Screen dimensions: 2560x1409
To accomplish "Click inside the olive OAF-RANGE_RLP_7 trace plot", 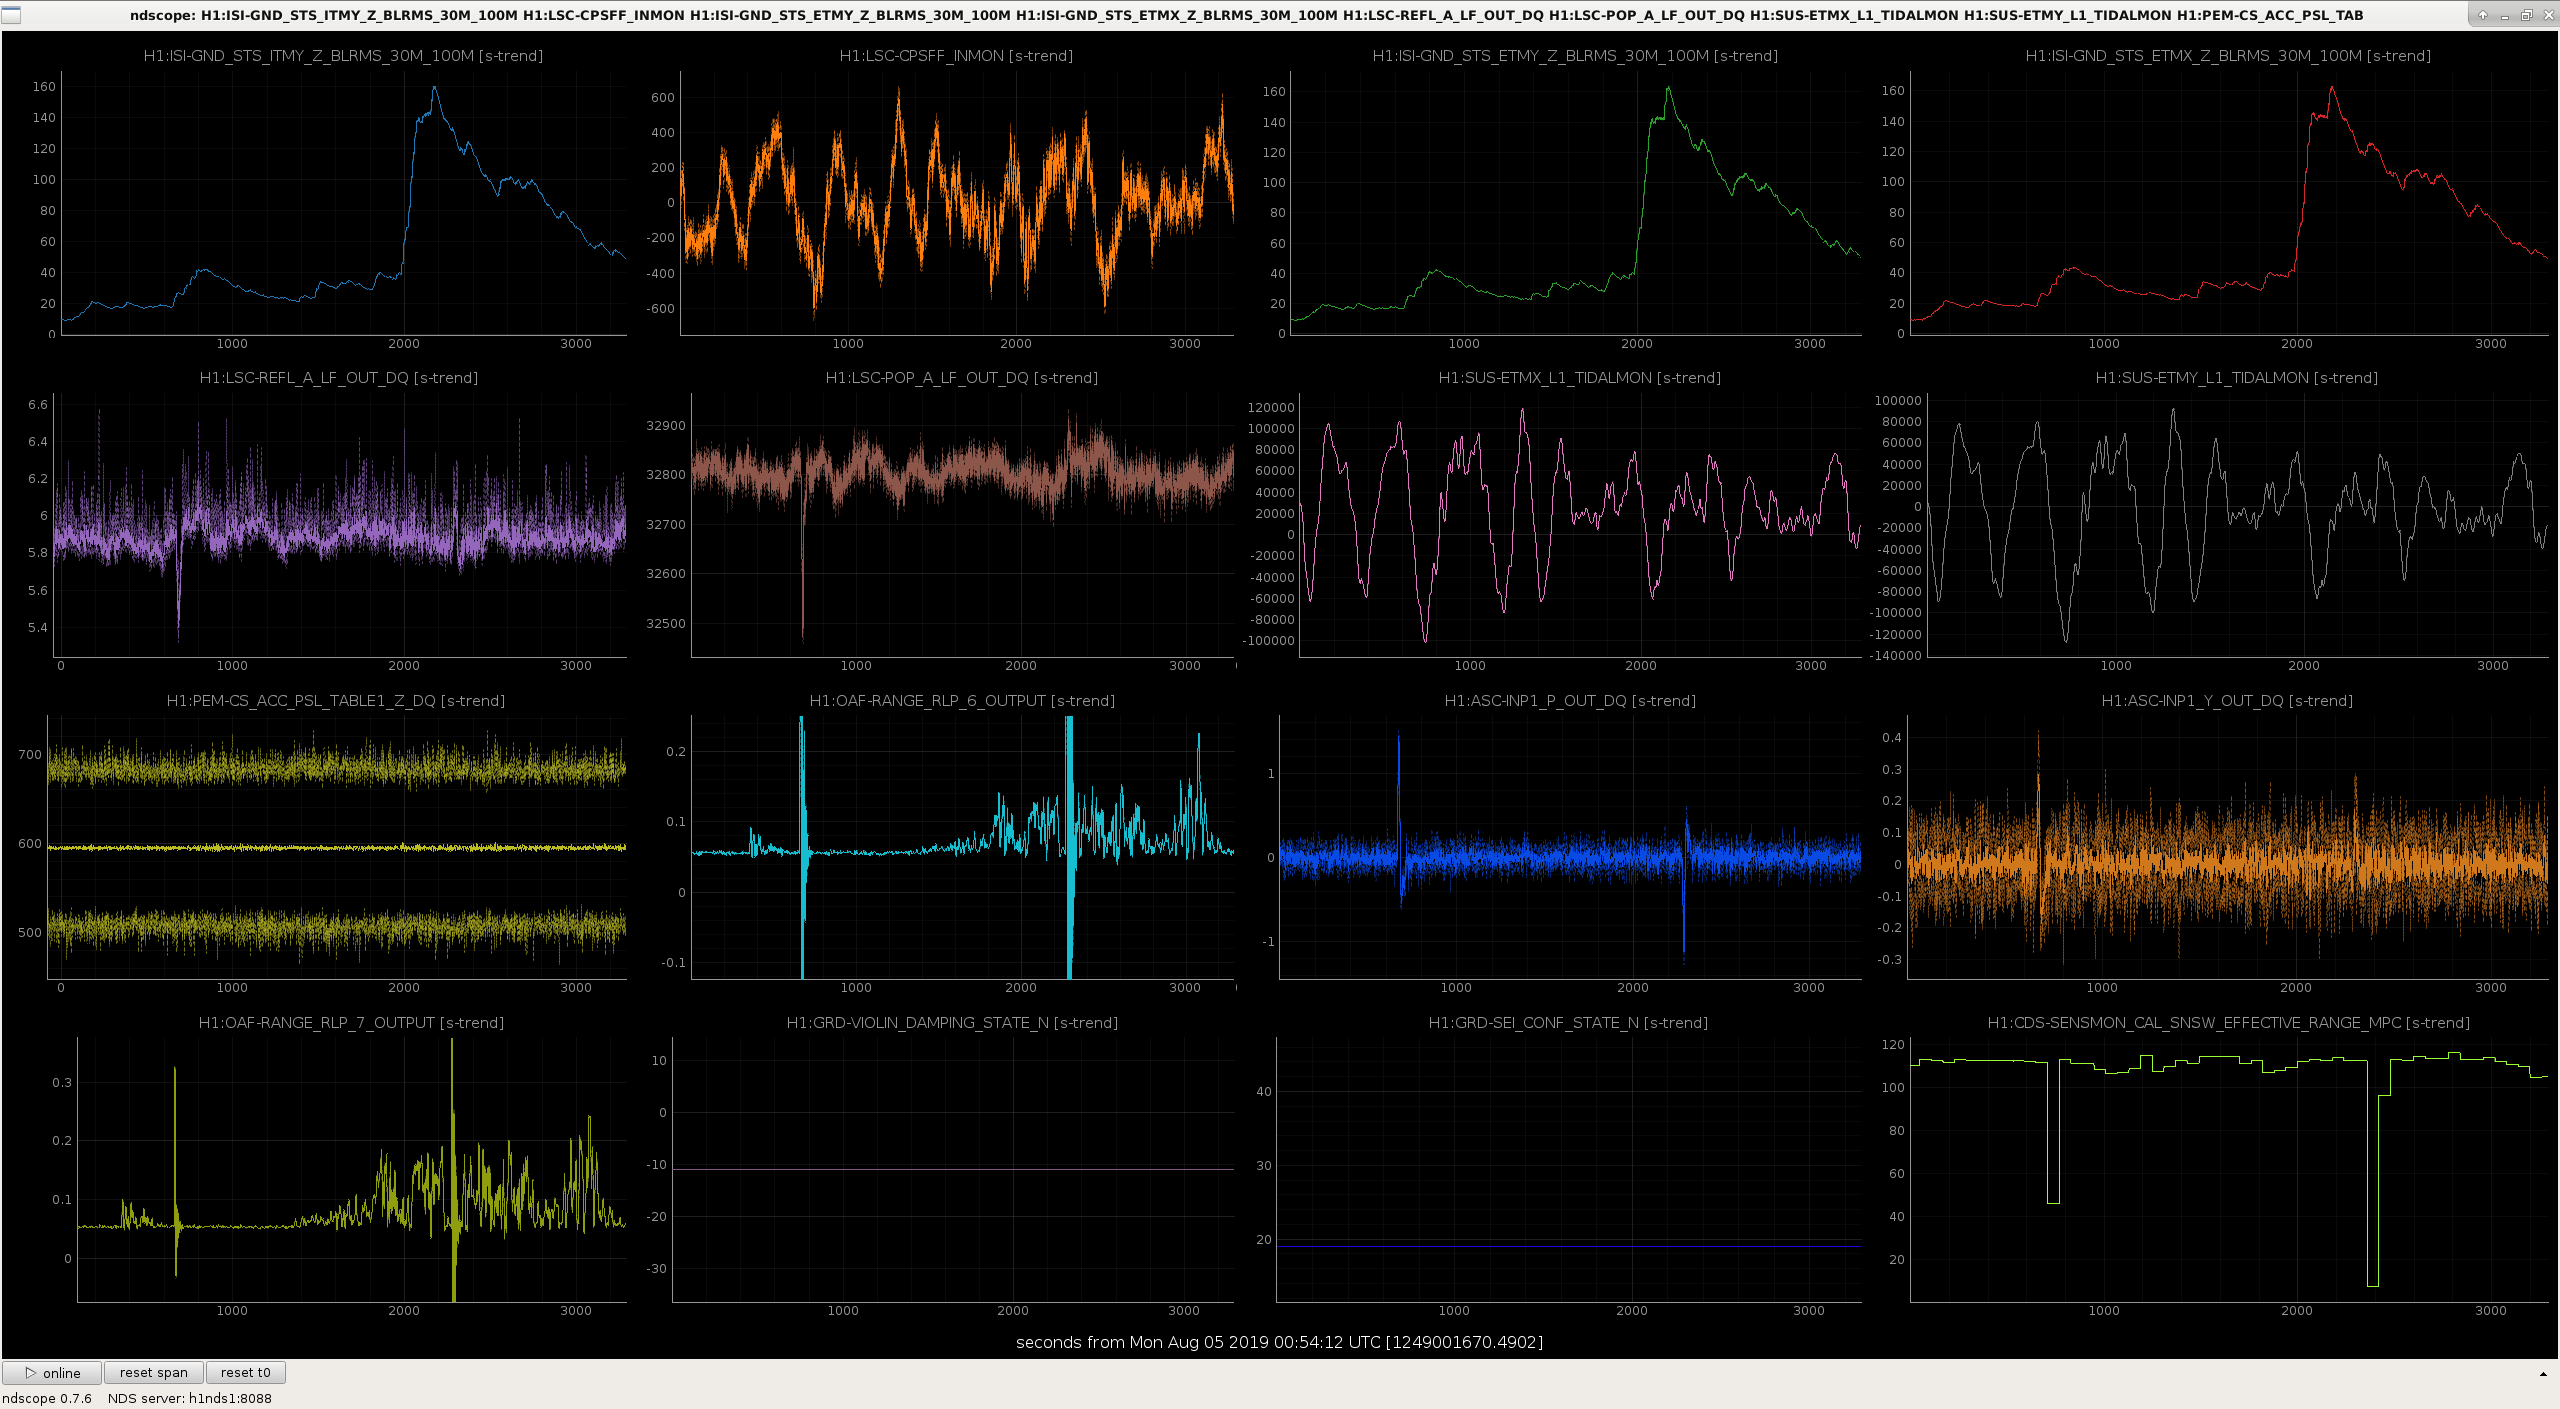I will 352,1170.
